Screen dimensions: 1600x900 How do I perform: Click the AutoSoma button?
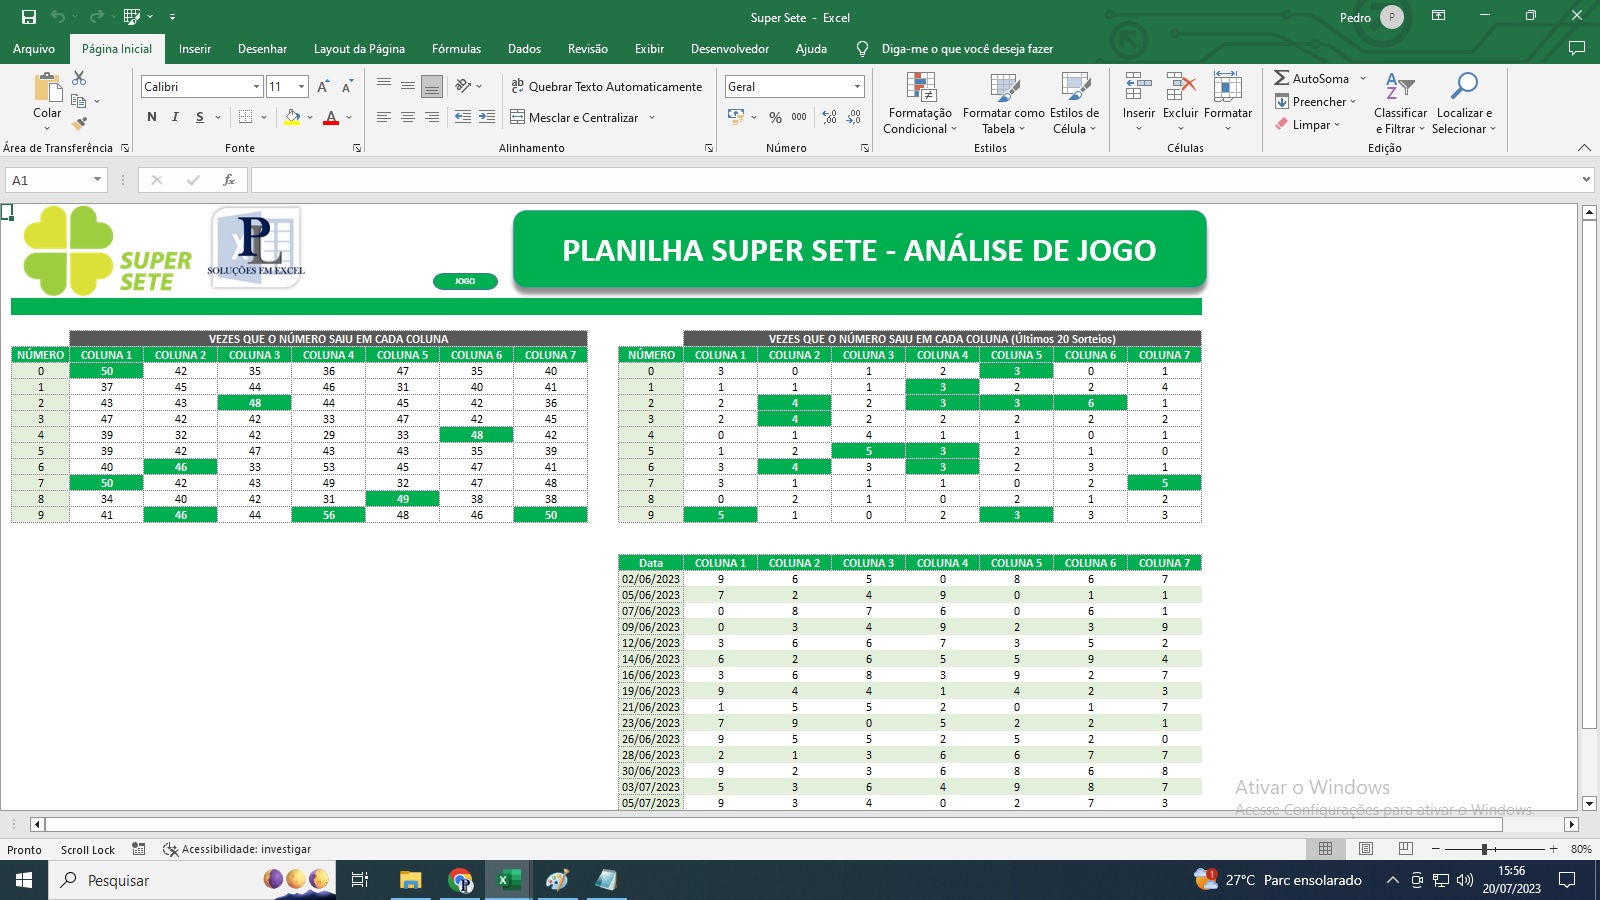[x=1313, y=78]
